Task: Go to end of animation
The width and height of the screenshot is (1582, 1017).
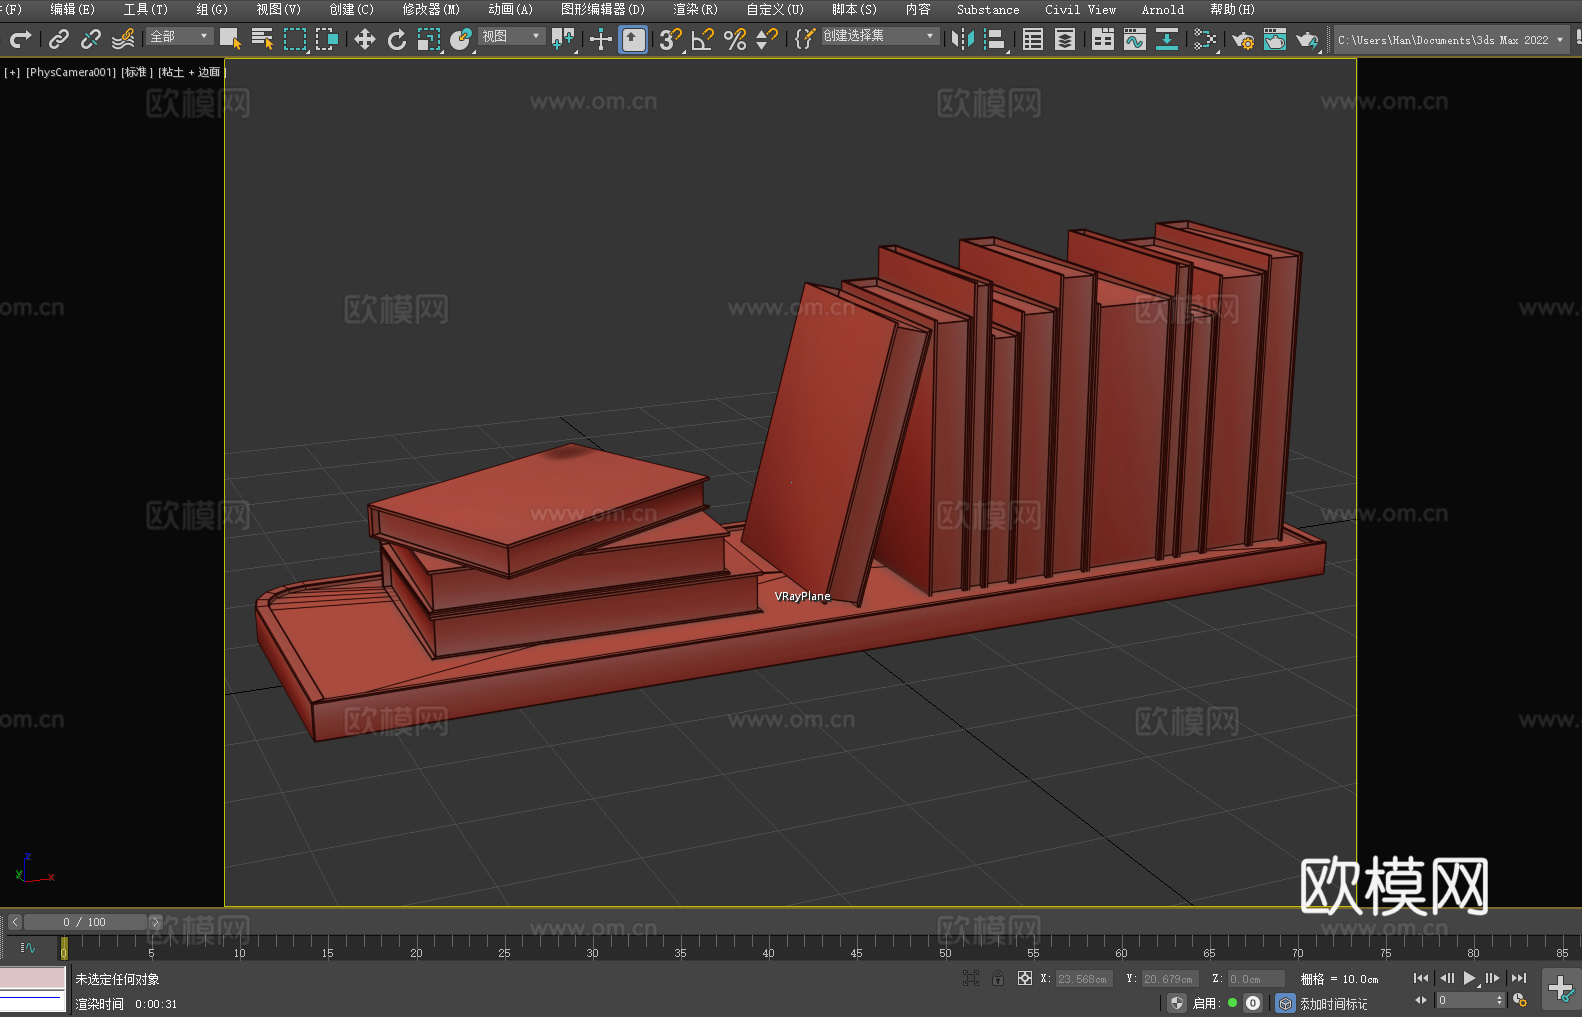Action: pos(1518,978)
